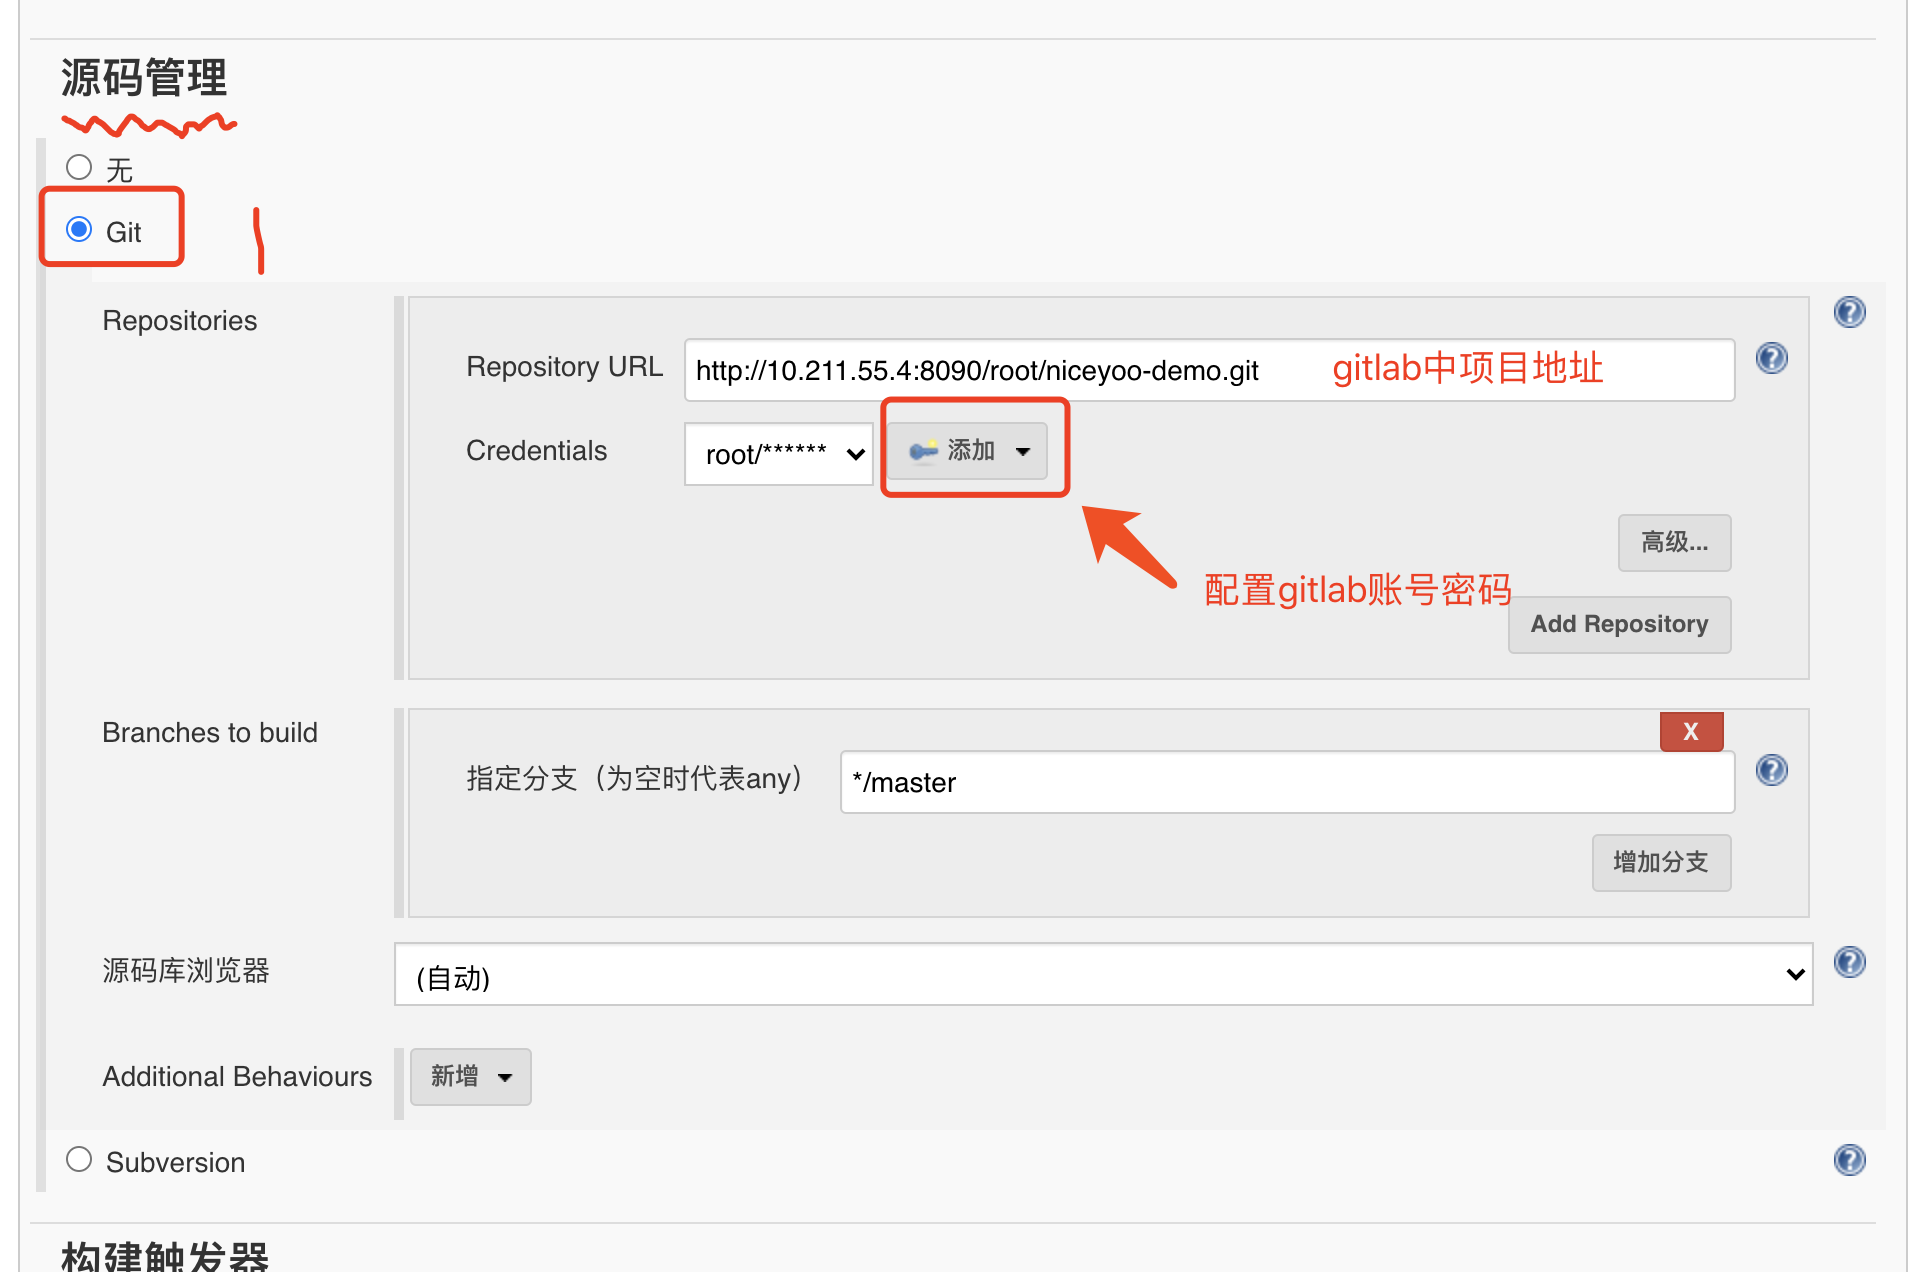This screenshot has height=1272, width=1910.
Task: Open help icon beside branch specifier field
Action: click(1771, 770)
